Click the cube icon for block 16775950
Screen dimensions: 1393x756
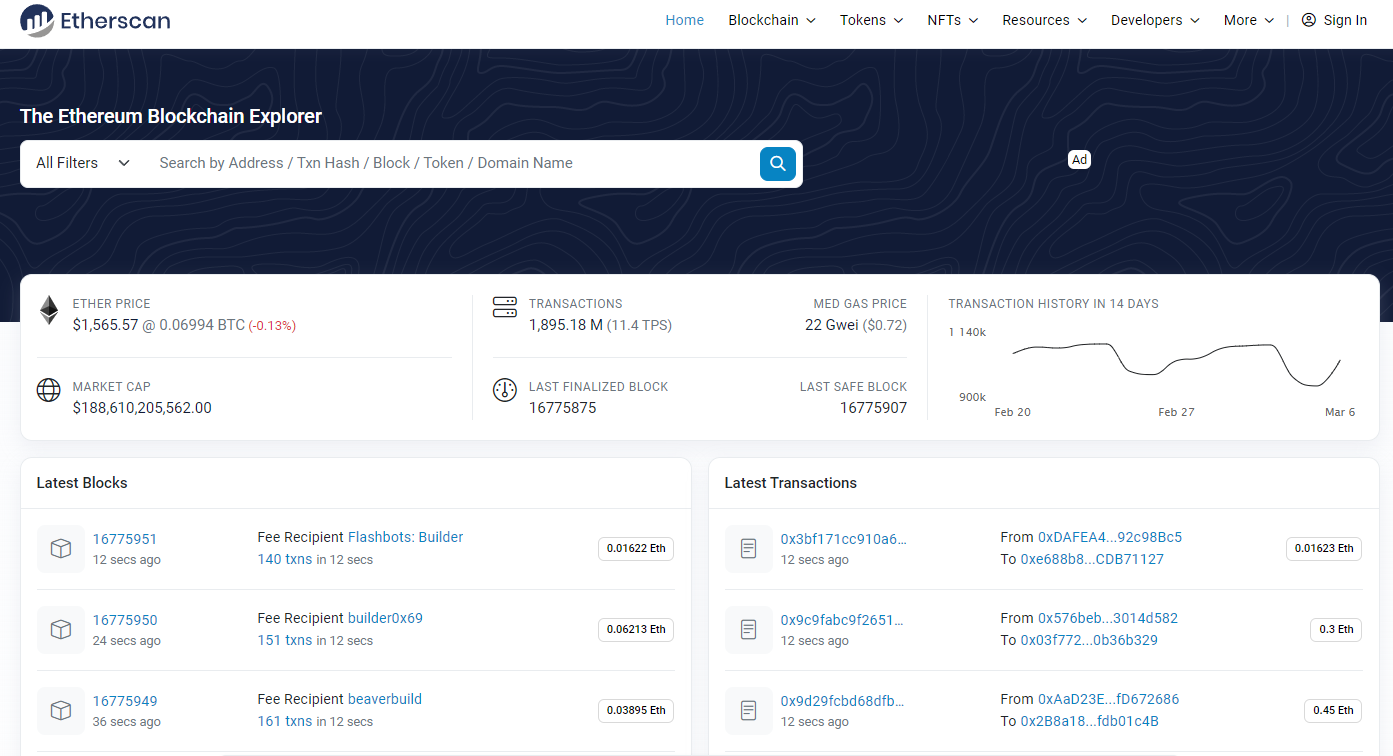click(x=61, y=630)
